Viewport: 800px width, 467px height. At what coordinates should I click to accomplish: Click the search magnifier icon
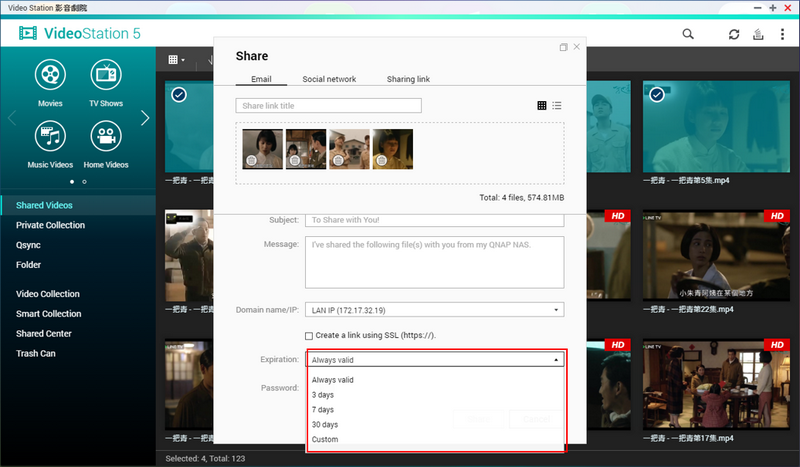688,34
